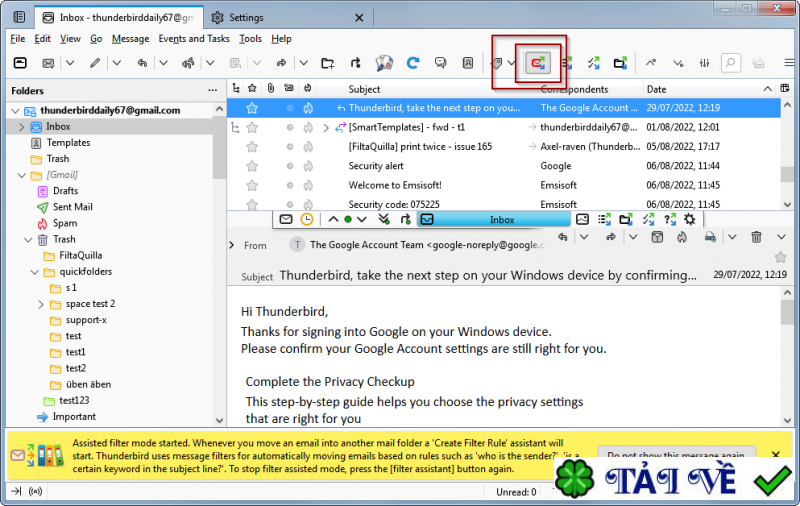Click the Inbox QuickFolders tab button
The image size is (800, 506).
click(x=494, y=219)
